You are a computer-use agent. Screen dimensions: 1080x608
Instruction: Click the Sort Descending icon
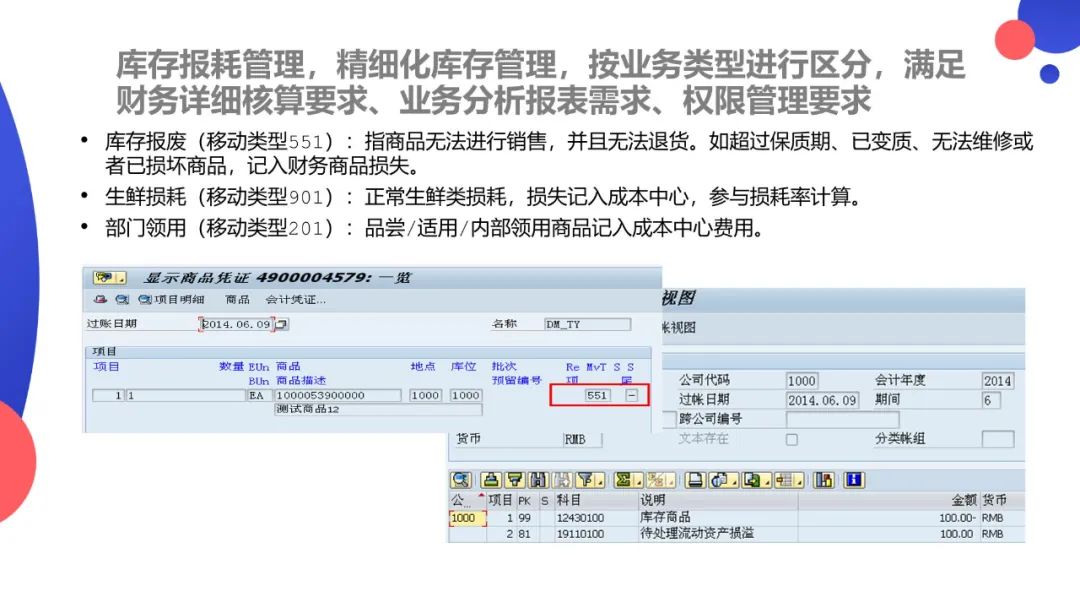[515, 480]
